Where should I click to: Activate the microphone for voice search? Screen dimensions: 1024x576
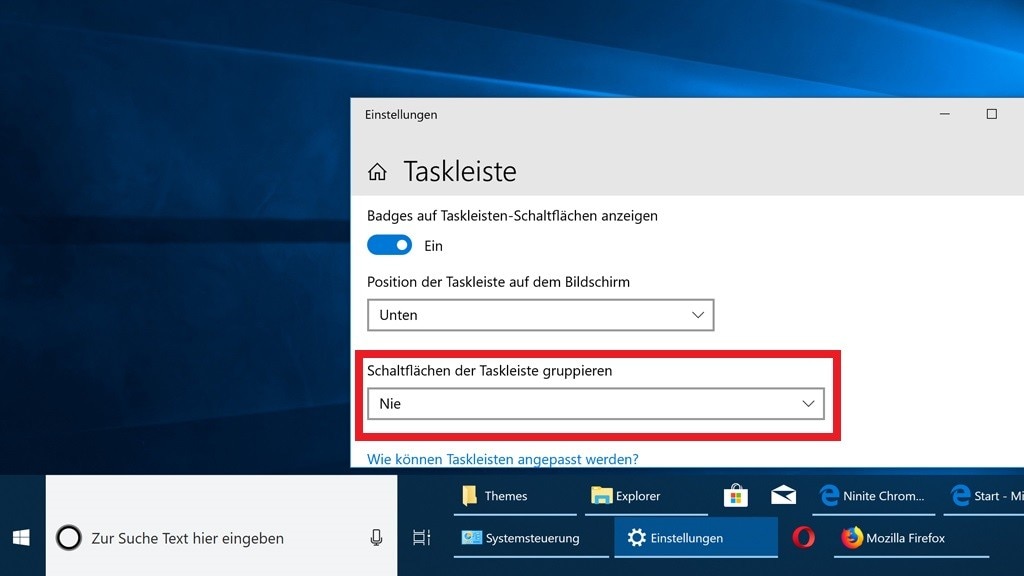[x=376, y=537]
